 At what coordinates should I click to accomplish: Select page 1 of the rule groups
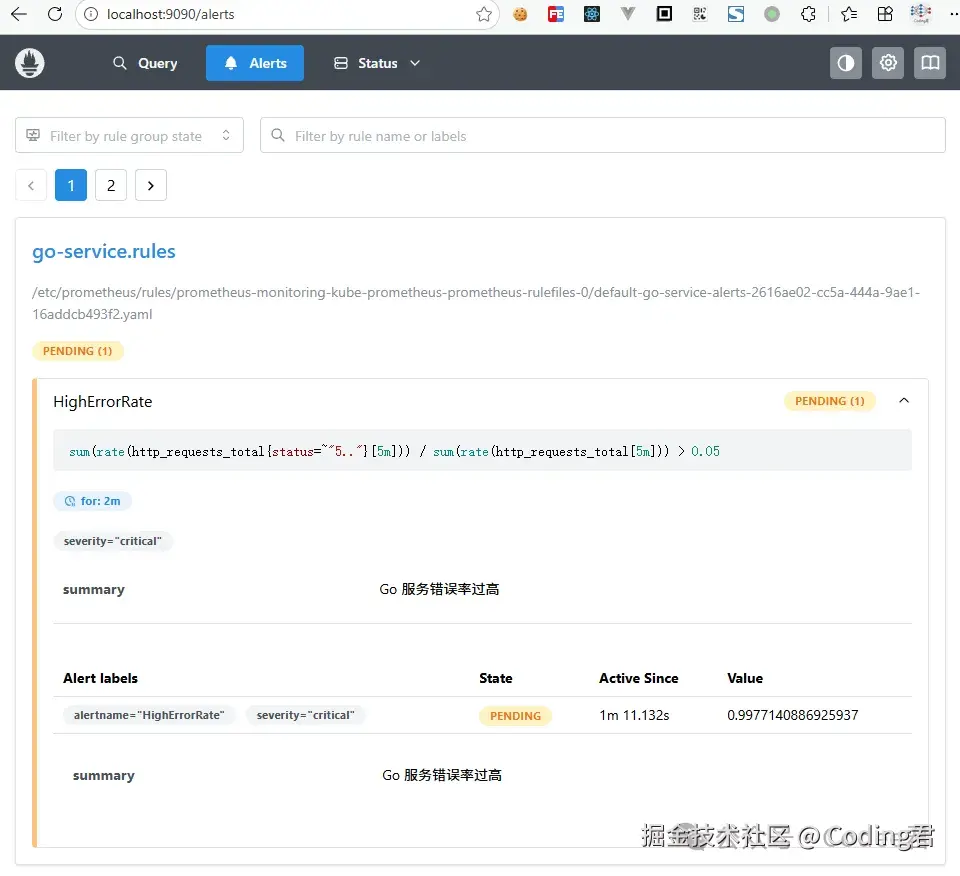coord(71,185)
